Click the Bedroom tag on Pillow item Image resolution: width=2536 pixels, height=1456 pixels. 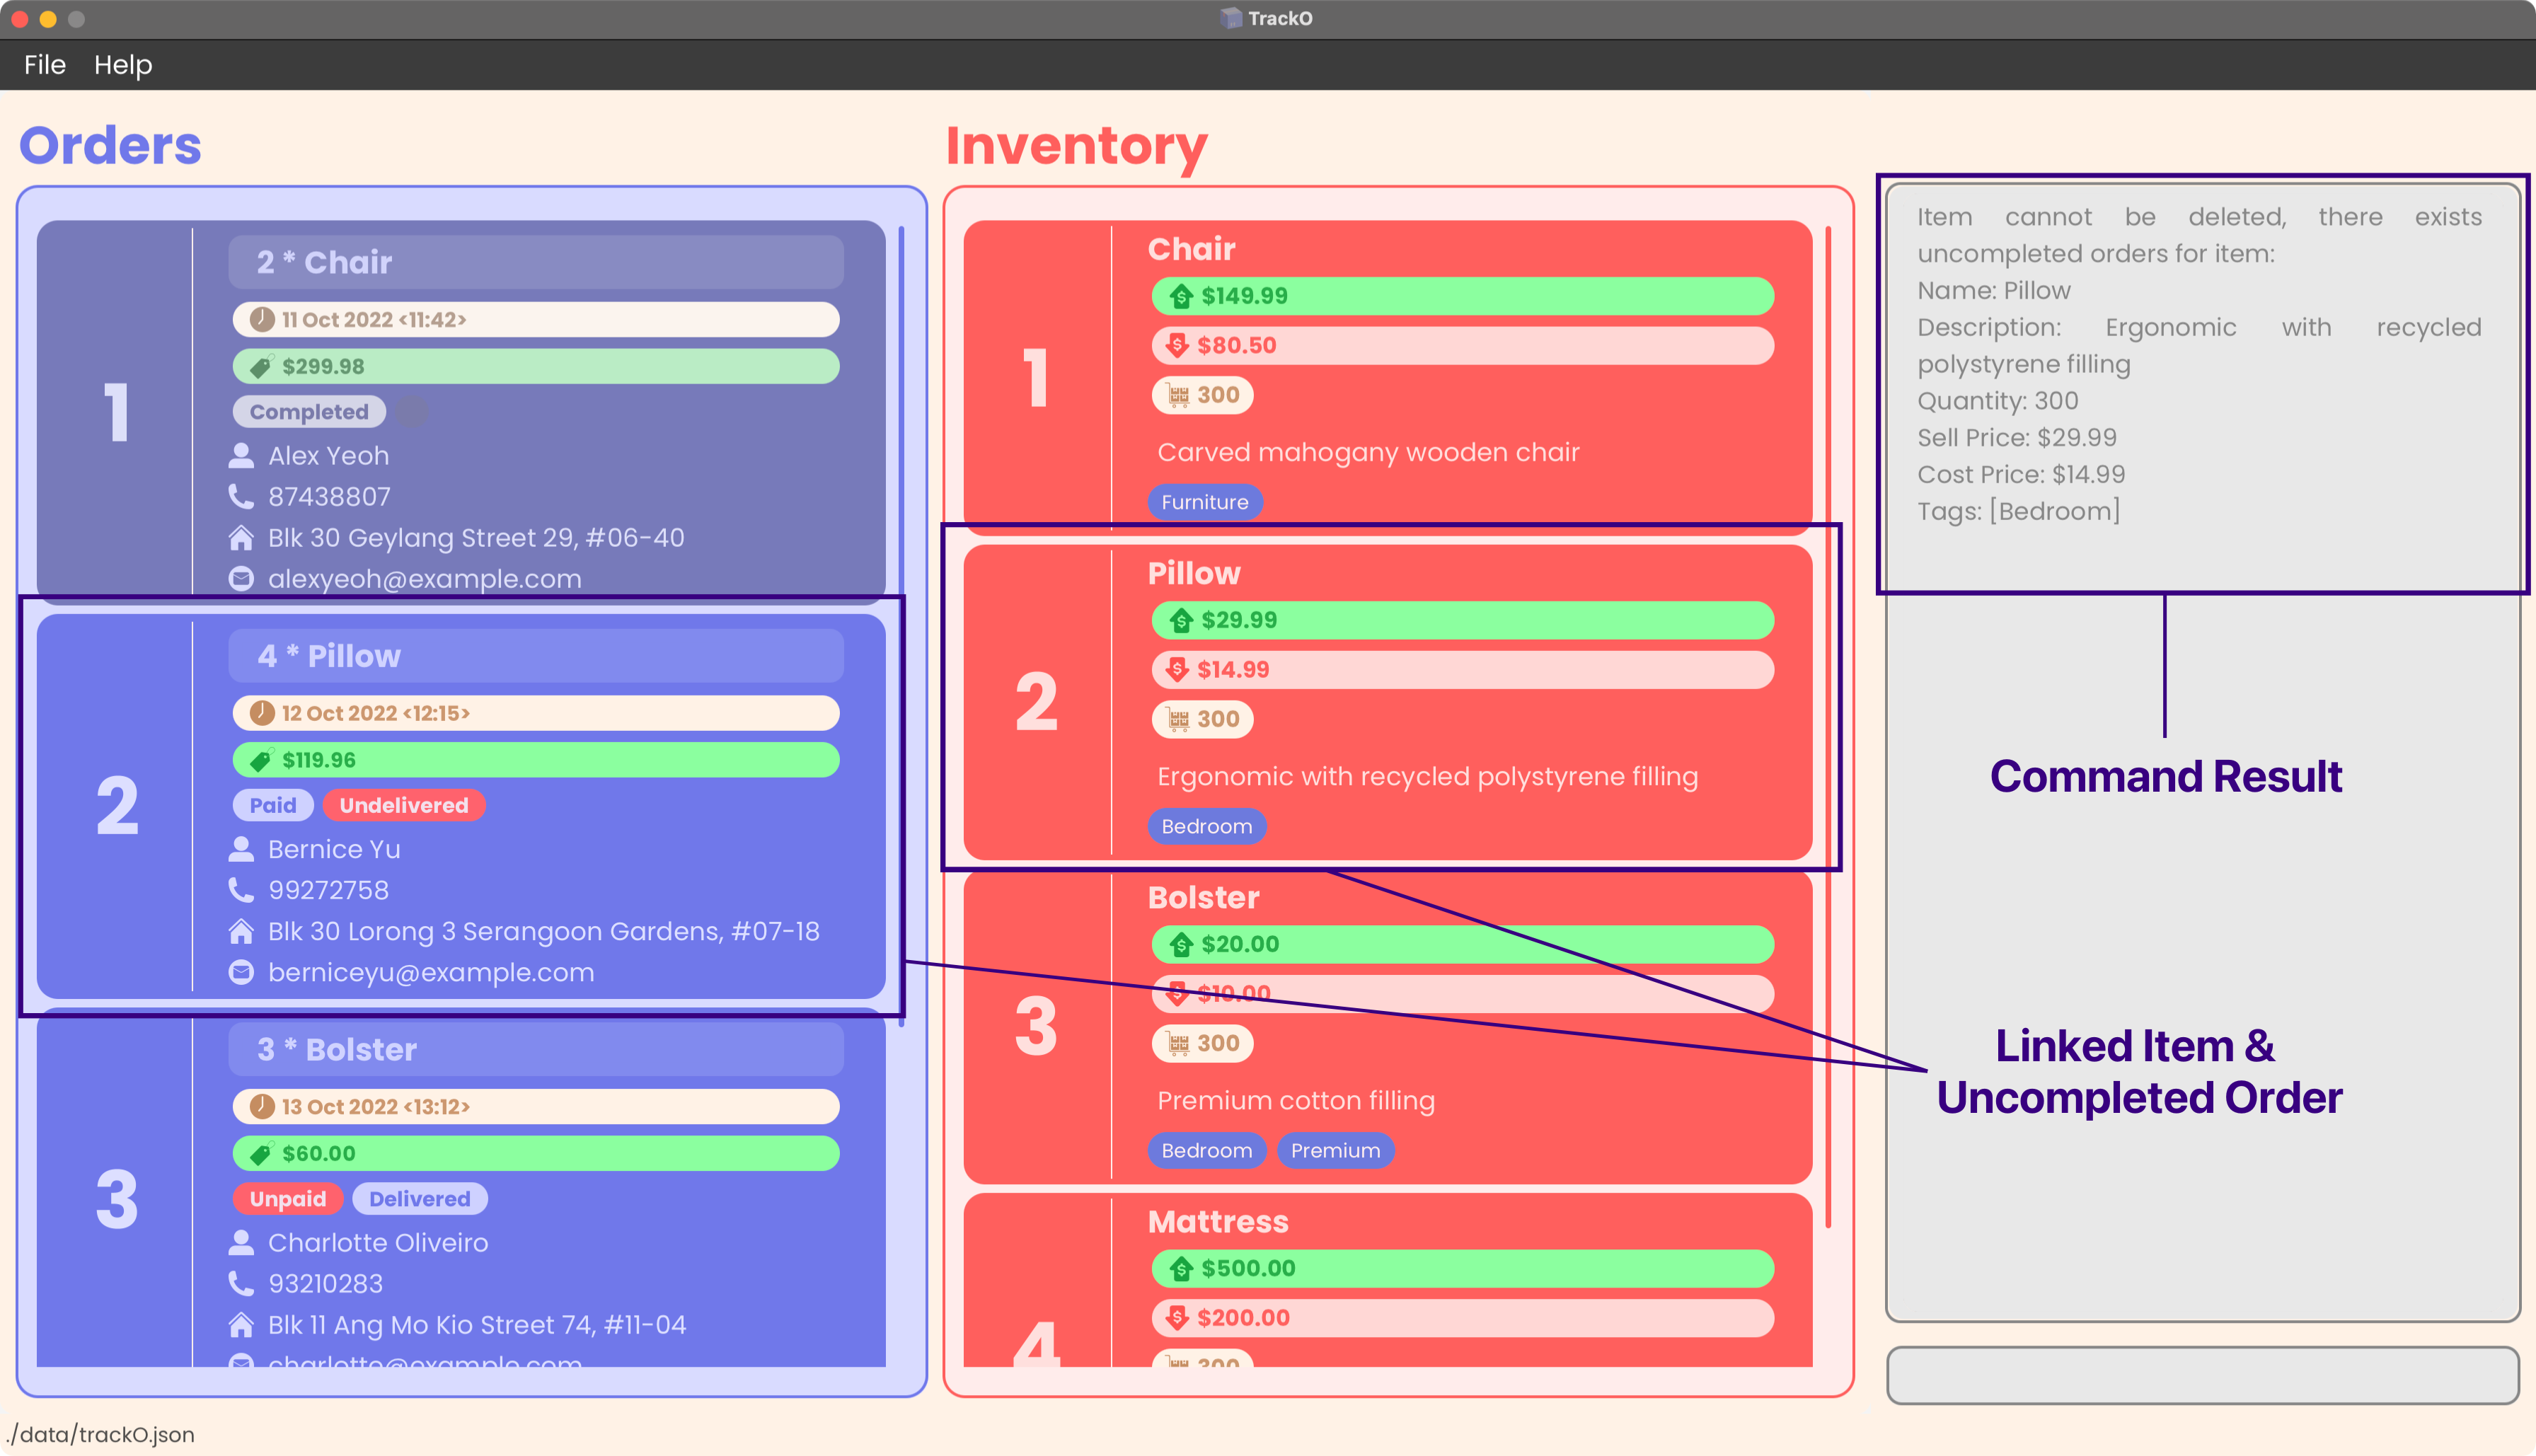click(1207, 826)
